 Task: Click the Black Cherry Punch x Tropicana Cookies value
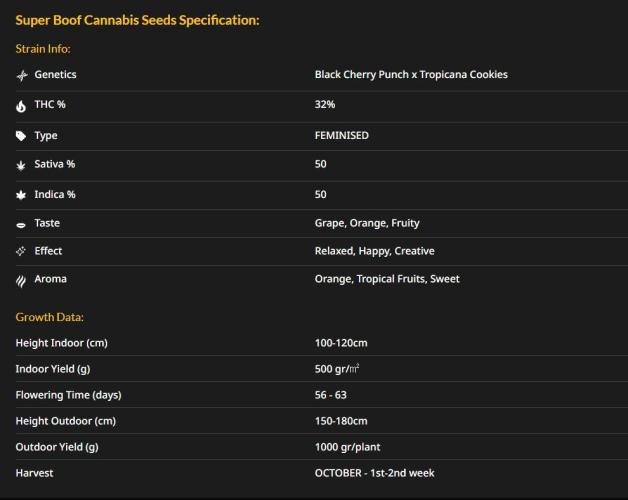[411, 75]
